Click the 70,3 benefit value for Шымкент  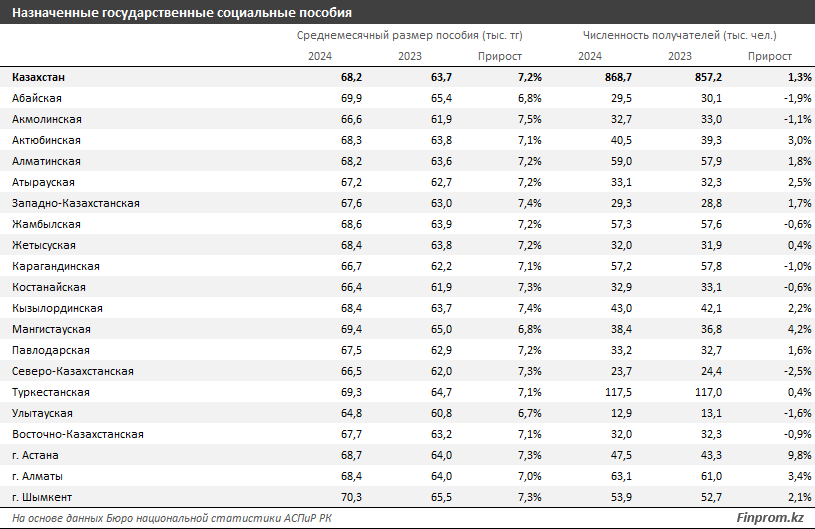[x=353, y=497]
